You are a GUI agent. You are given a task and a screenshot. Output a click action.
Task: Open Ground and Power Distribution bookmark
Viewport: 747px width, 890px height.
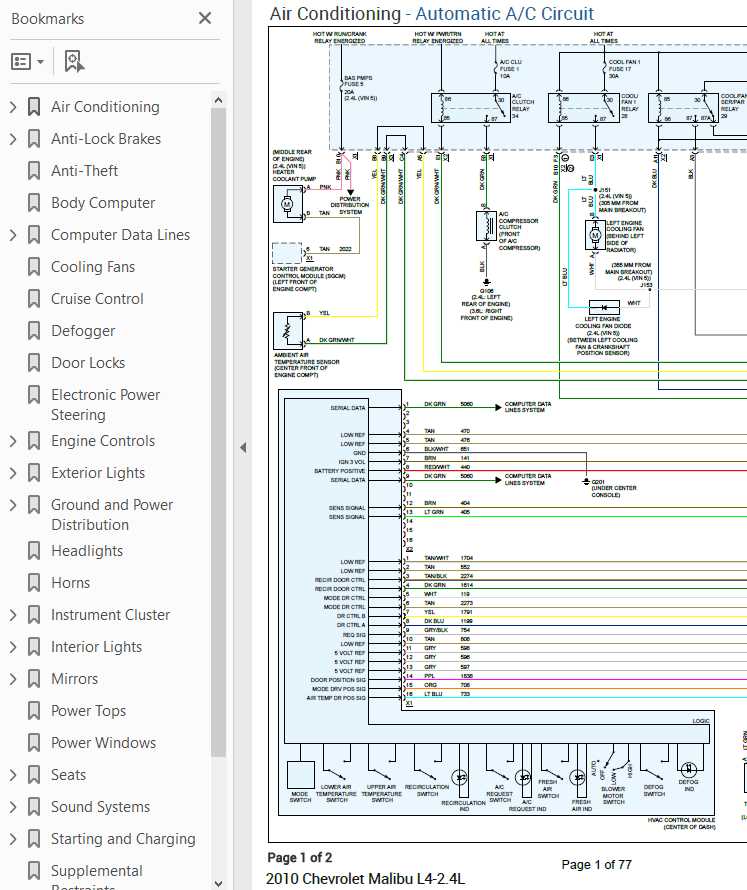[x=112, y=514]
